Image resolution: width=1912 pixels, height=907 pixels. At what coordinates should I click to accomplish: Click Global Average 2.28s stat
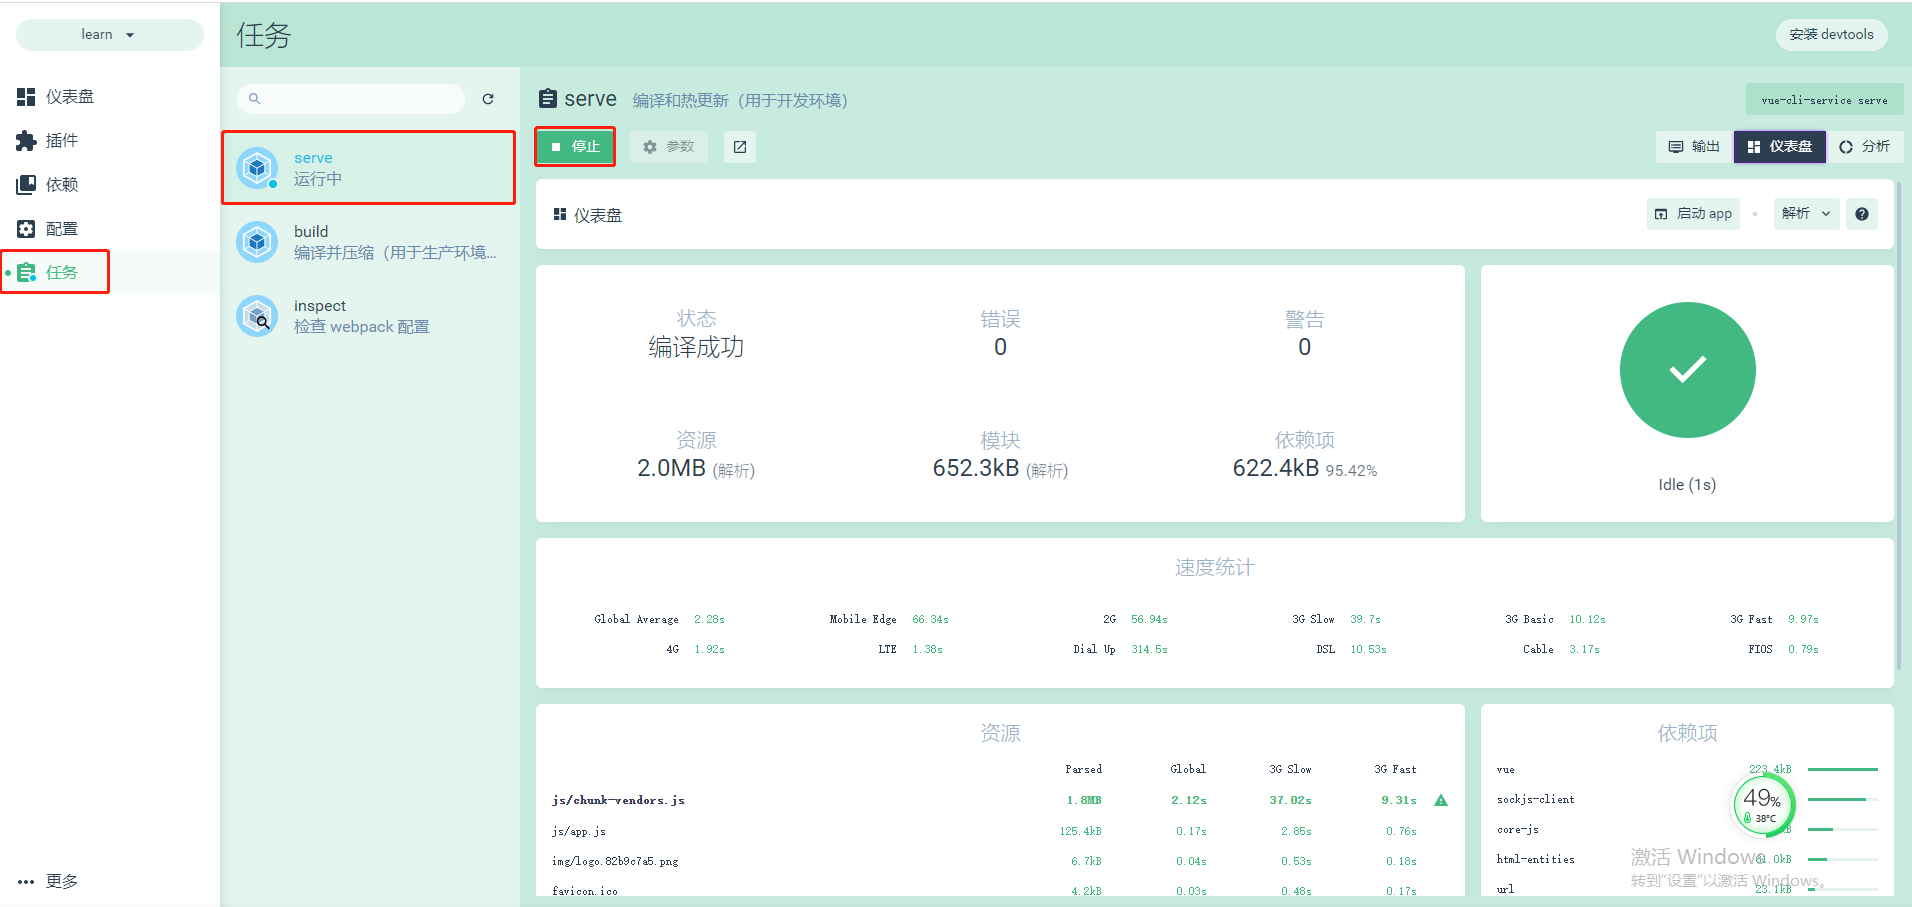(660, 620)
